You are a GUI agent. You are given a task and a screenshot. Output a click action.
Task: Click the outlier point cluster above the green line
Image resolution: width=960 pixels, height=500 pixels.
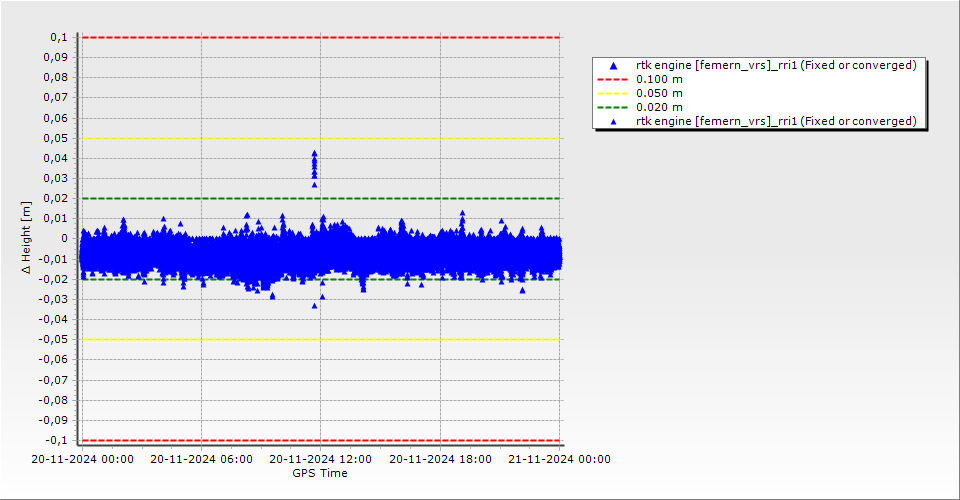point(314,166)
